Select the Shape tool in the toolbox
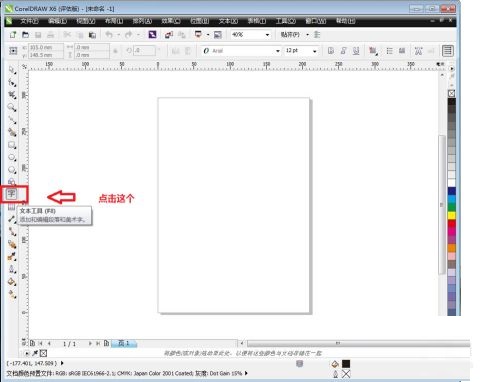This screenshot has height=382, width=500. click(12, 82)
